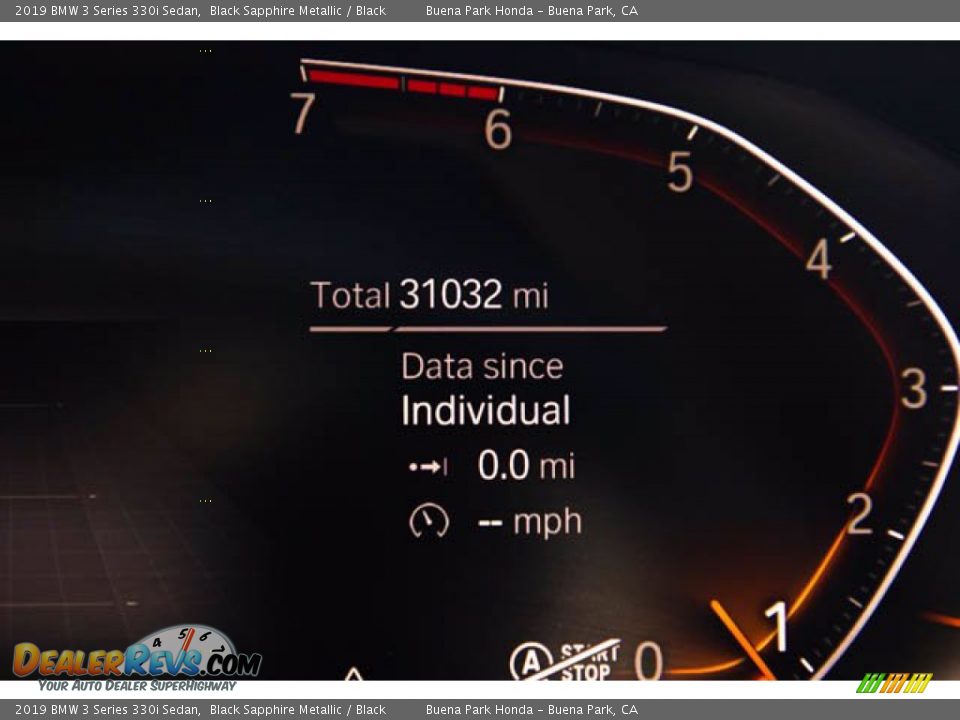The width and height of the screenshot is (960, 720).
Task: Select the 'Individual' trip data text
Action: coord(486,411)
